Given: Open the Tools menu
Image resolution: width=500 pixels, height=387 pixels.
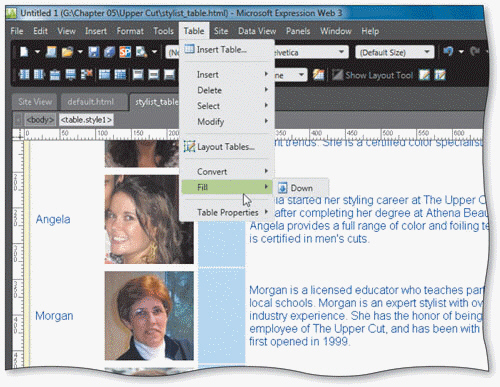Looking at the screenshot, I should coord(163,31).
